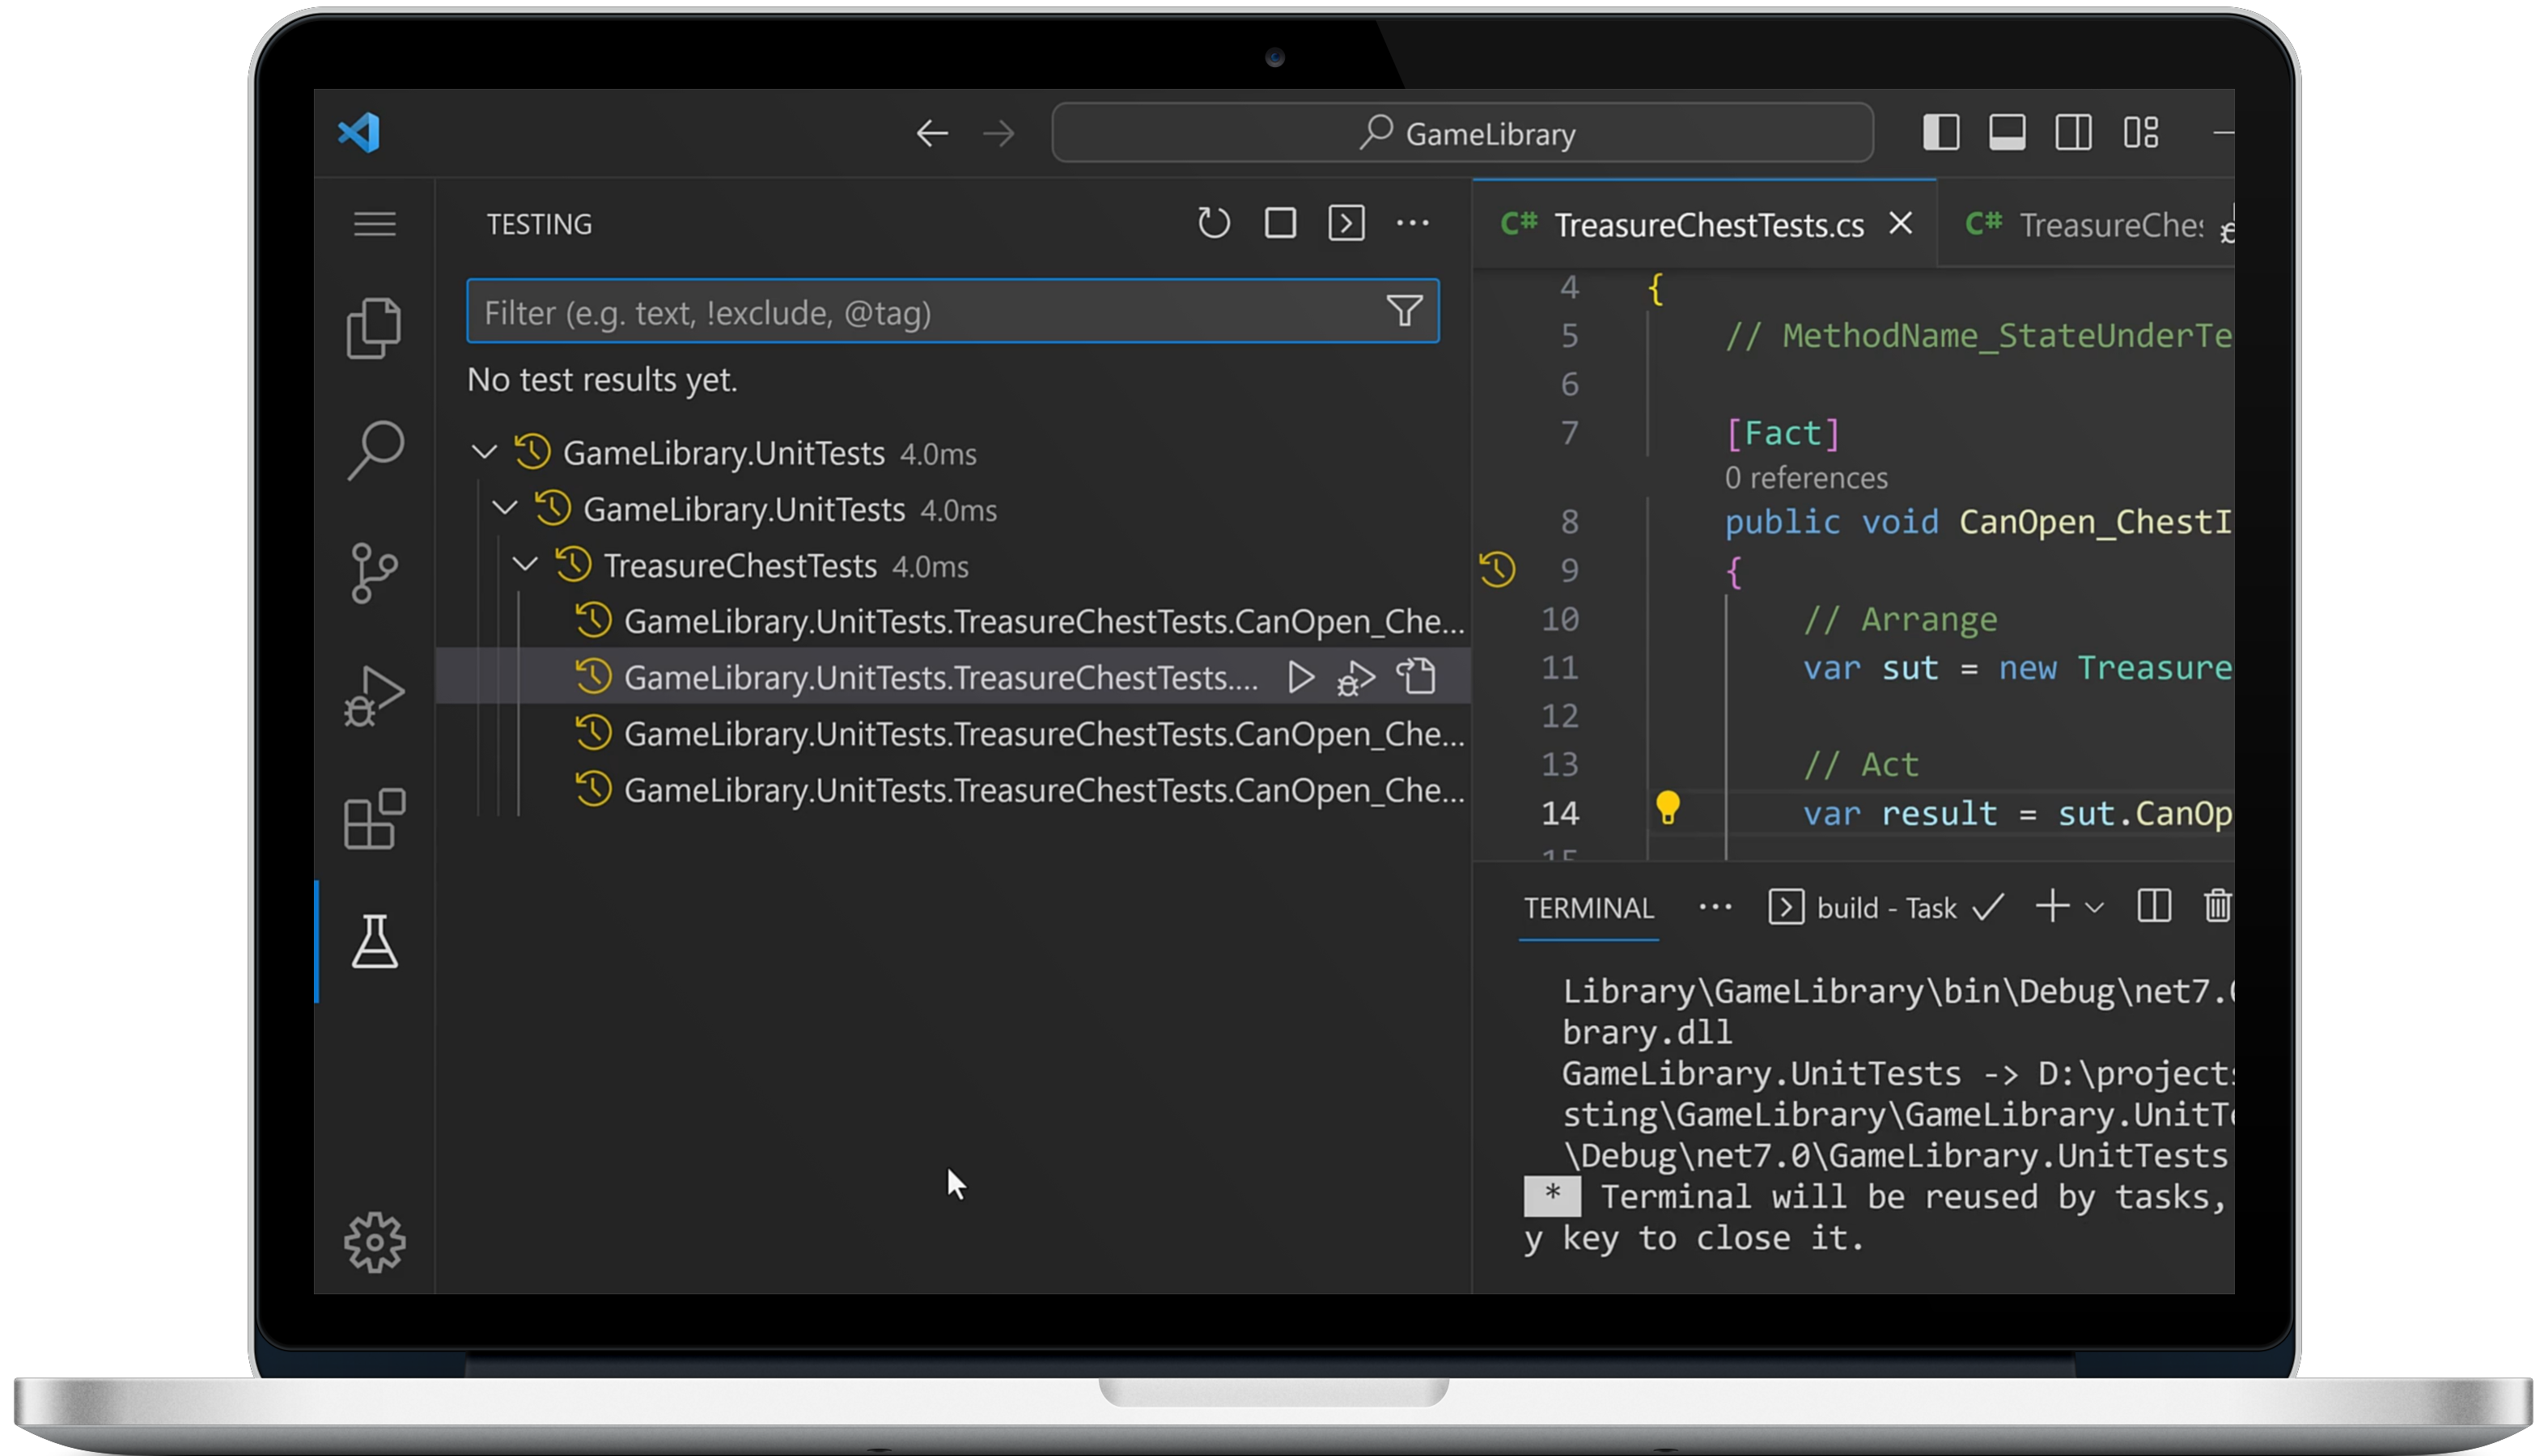The height and width of the screenshot is (1456, 2544).
Task: Split the terminal
Action: coord(2154,907)
